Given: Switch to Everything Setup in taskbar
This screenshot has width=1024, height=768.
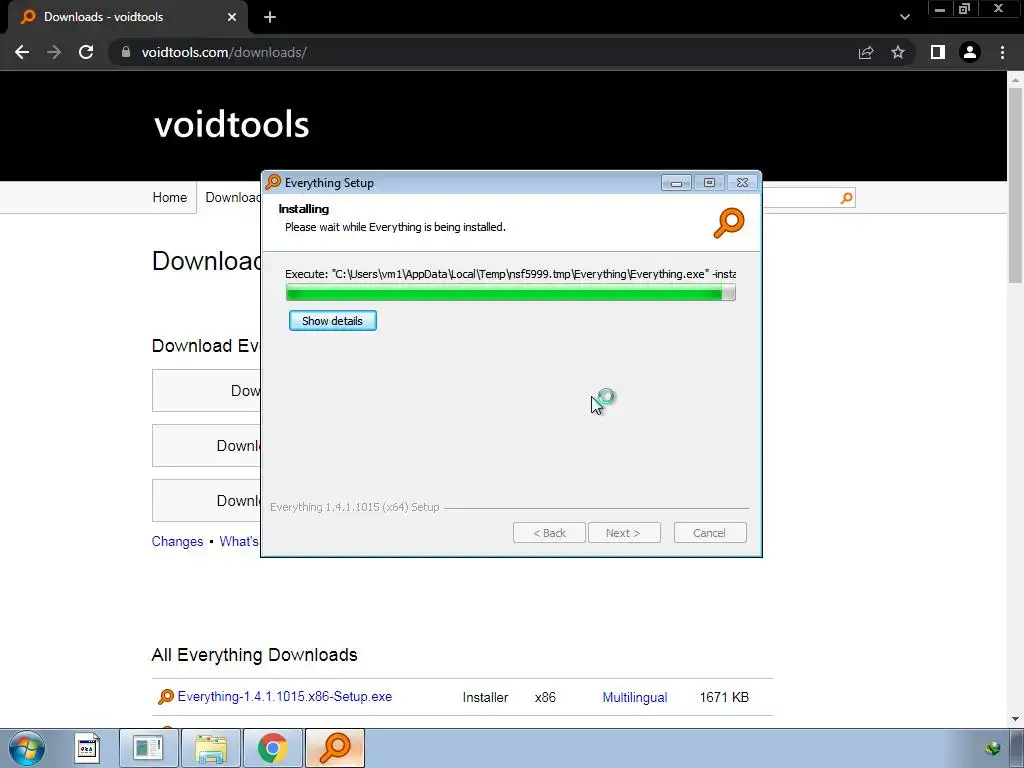Looking at the screenshot, I should pos(335,748).
